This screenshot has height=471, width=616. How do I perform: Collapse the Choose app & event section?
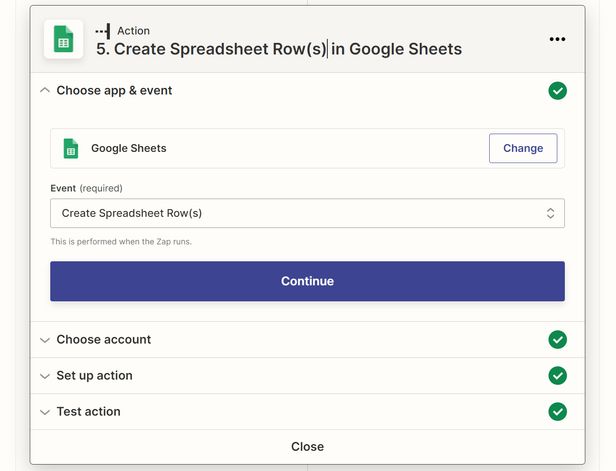(45, 90)
